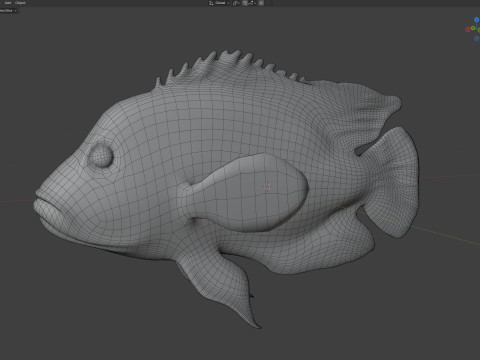
Task: Open the pivot point dropdown
Action: [x=236, y=3]
